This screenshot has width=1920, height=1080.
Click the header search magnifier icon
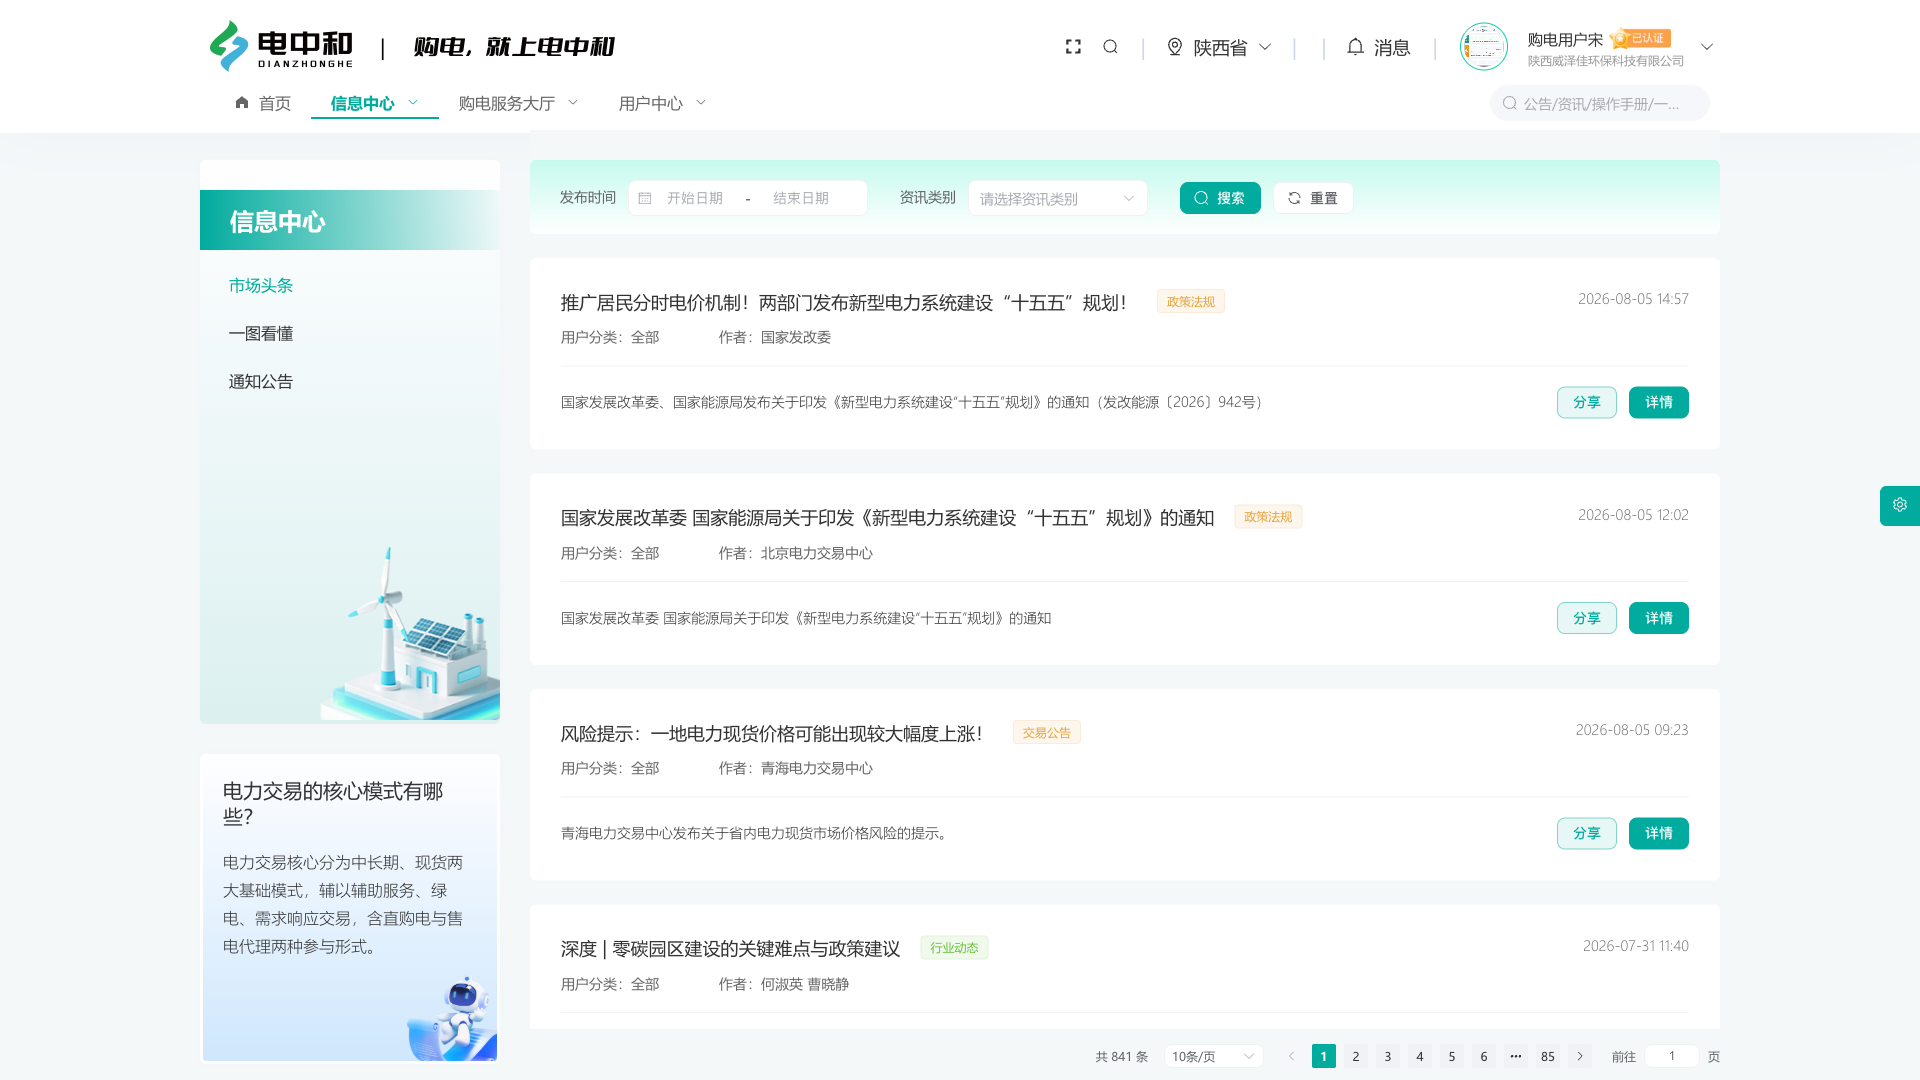[1110, 47]
